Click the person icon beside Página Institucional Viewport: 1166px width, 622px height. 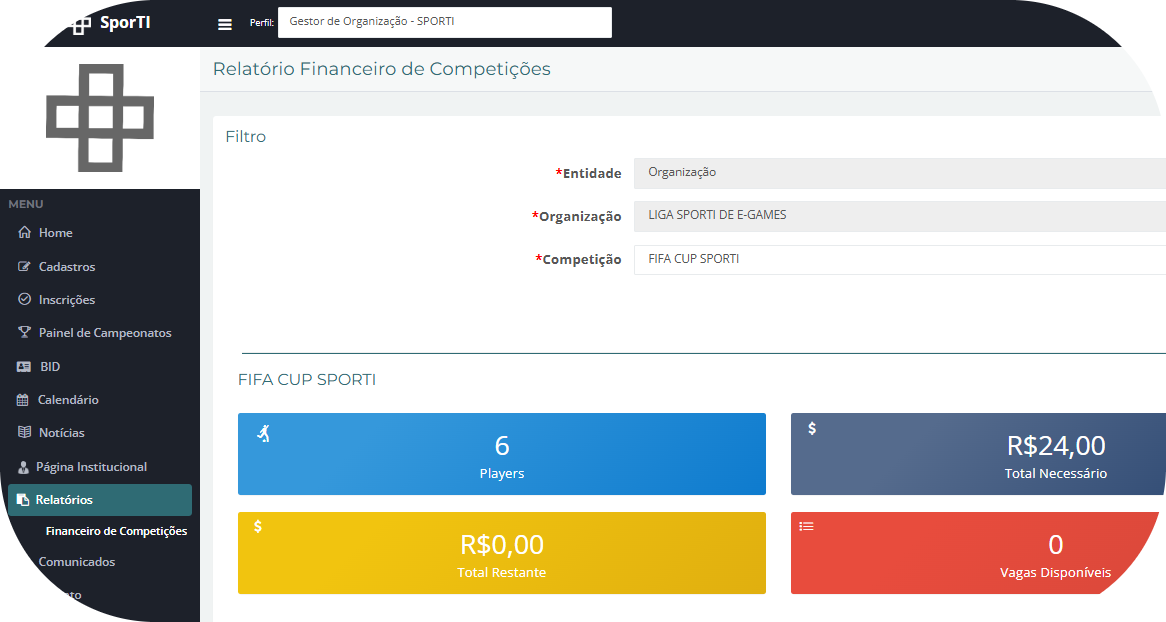point(24,467)
